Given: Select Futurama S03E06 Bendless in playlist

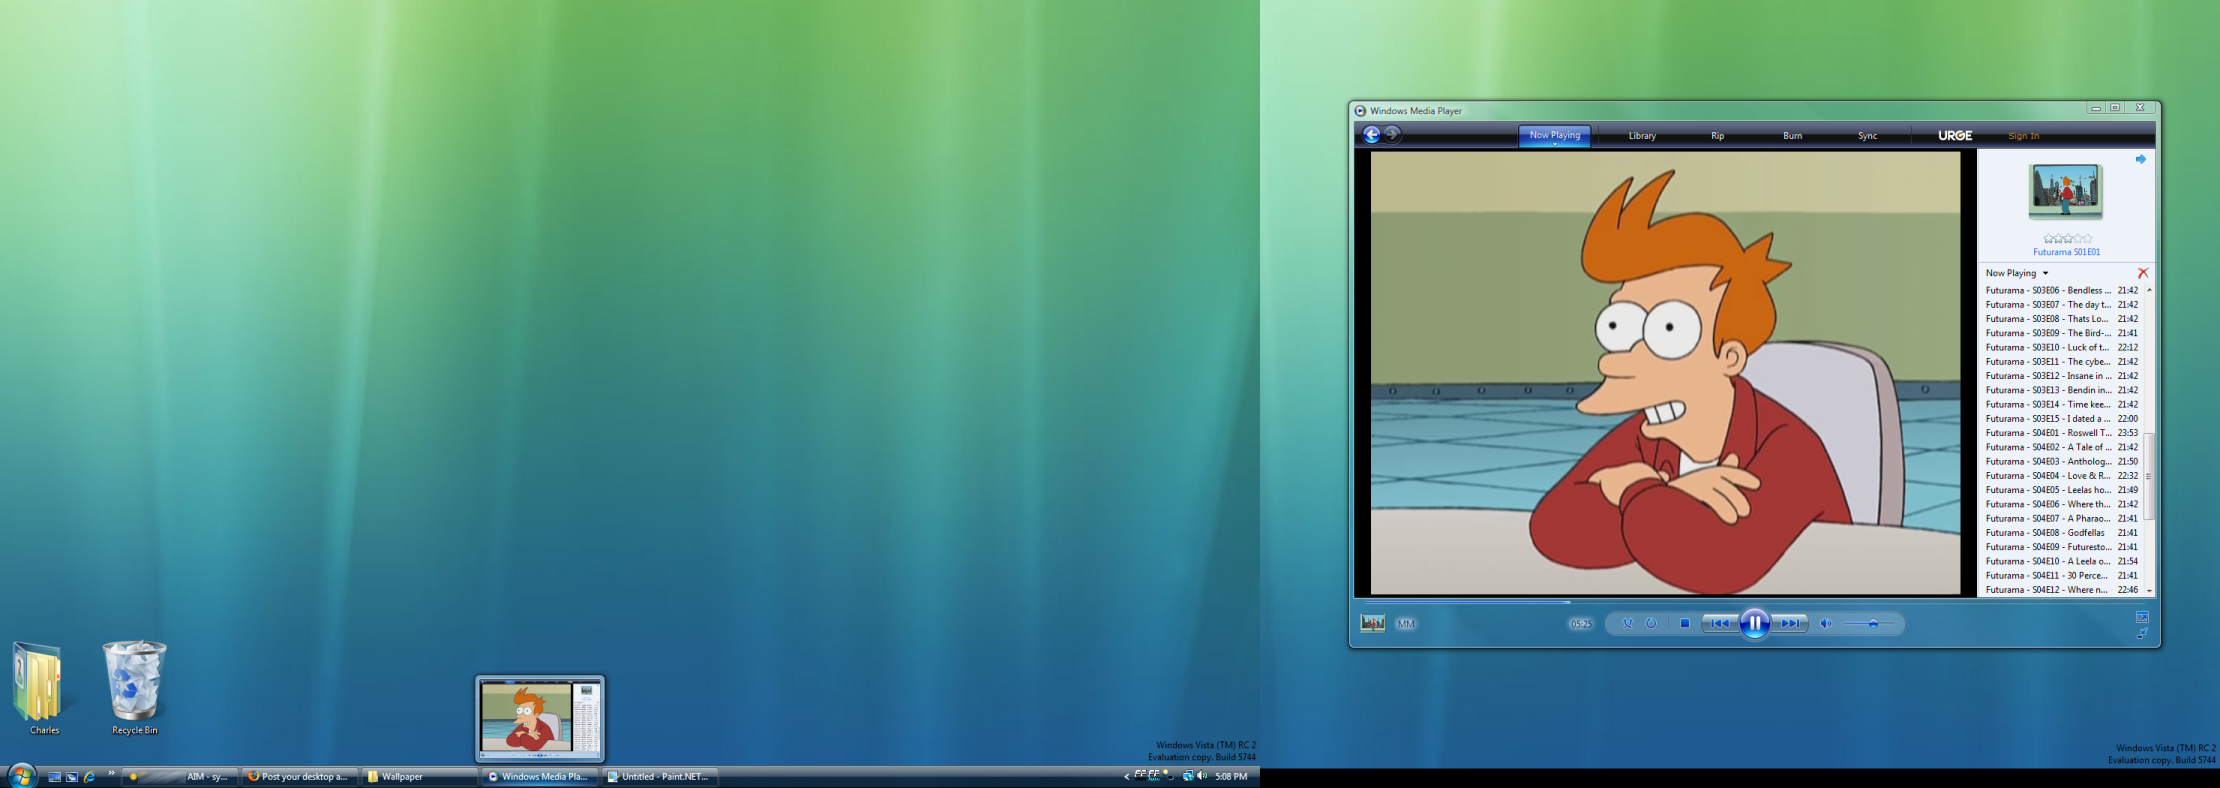Looking at the screenshot, I should pyautogui.click(x=2061, y=290).
